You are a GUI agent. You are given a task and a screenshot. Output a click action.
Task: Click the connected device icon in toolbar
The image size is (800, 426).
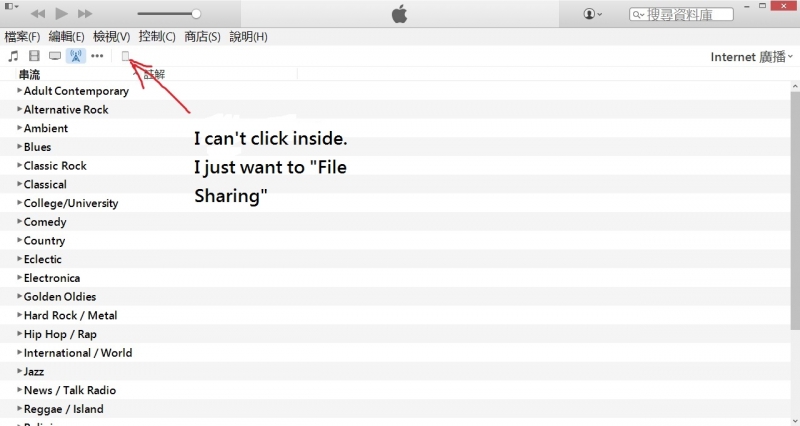126,56
